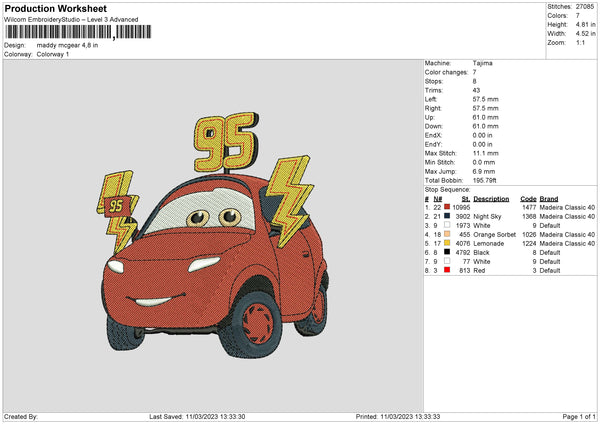Click the Description column header
600x424 pixels.
tap(491, 199)
